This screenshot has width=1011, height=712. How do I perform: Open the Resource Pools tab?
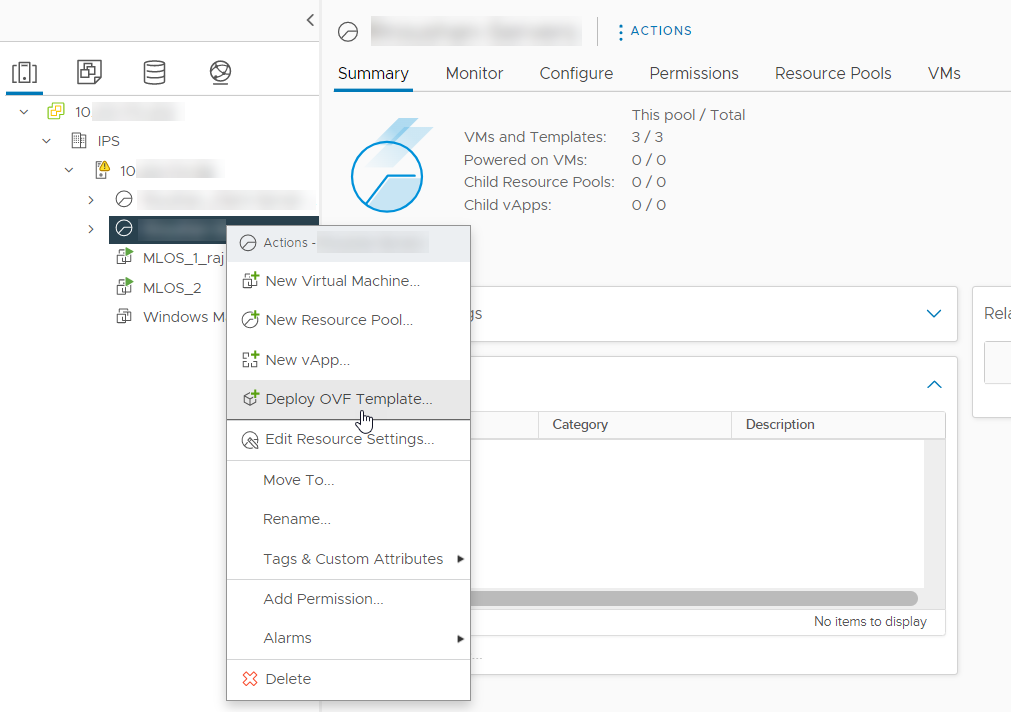833,74
